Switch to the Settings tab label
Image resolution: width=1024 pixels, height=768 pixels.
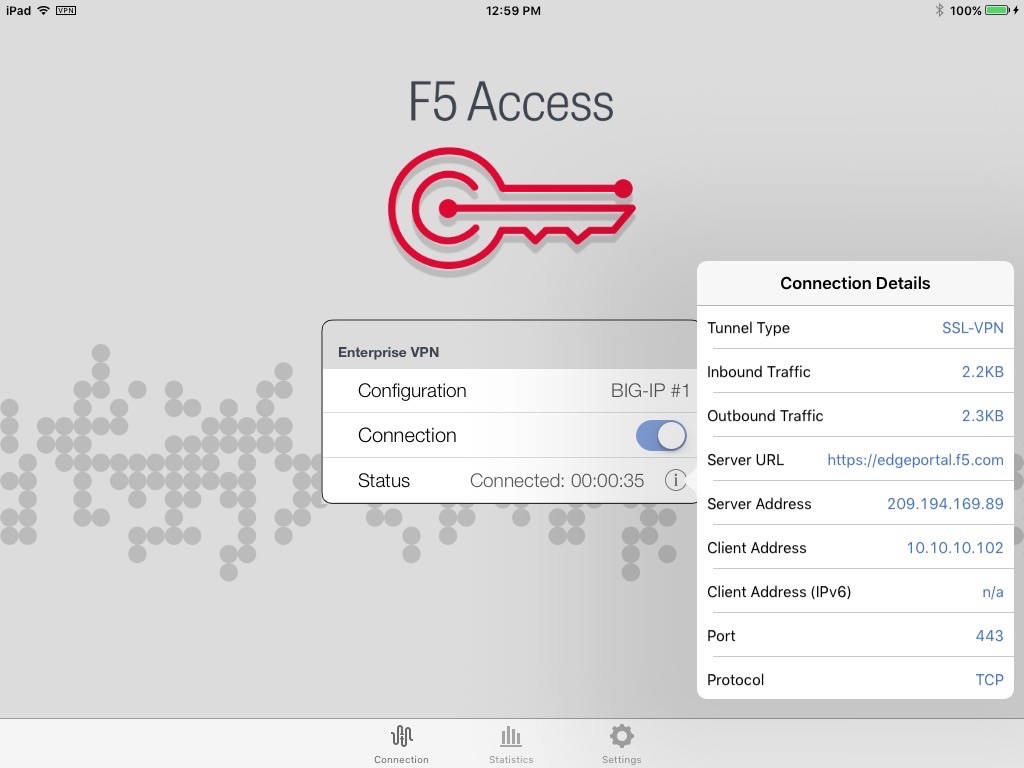pos(621,760)
